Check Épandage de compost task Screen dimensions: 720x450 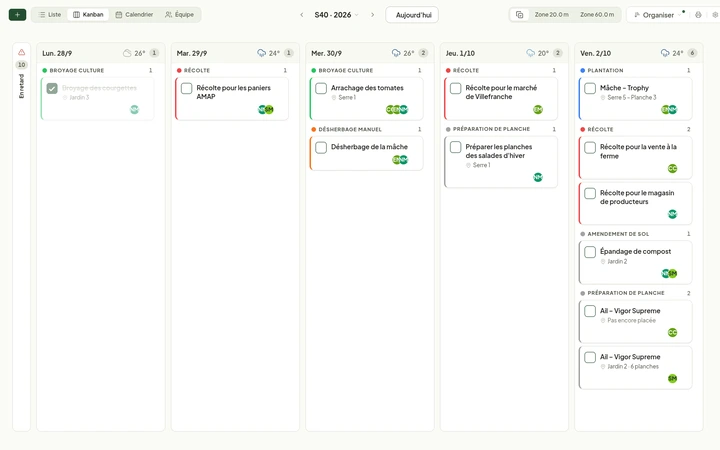pos(590,252)
